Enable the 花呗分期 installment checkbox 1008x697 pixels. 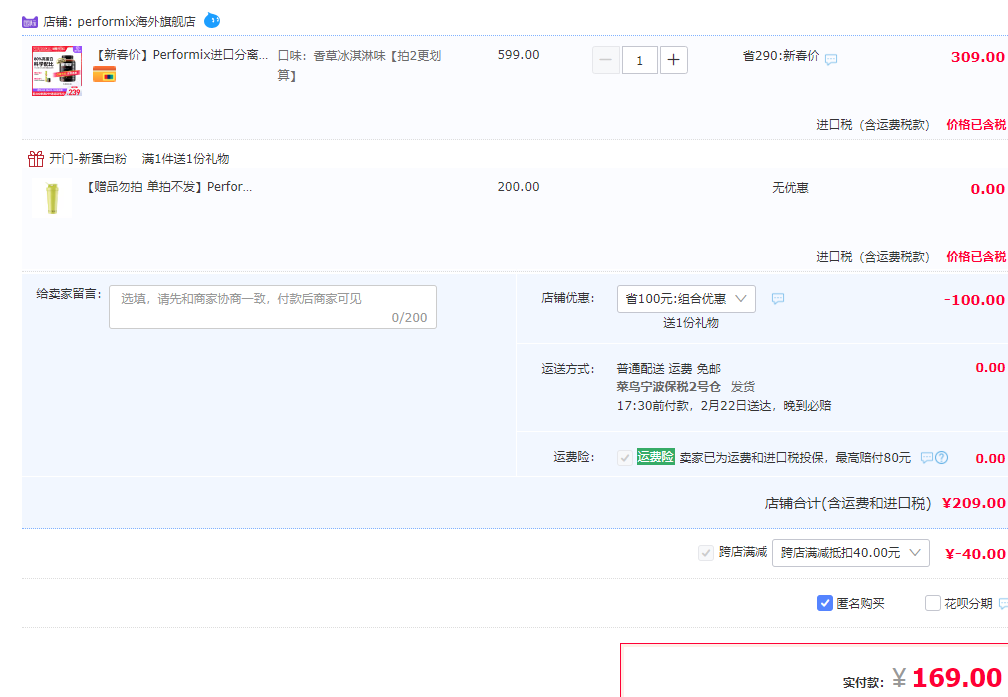pos(933,603)
